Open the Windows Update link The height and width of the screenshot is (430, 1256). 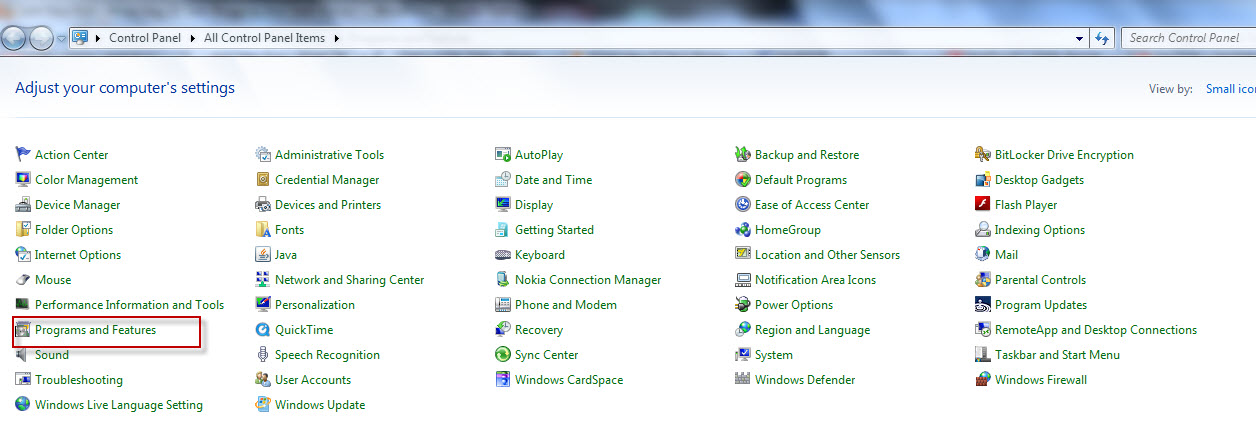click(320, 405)
